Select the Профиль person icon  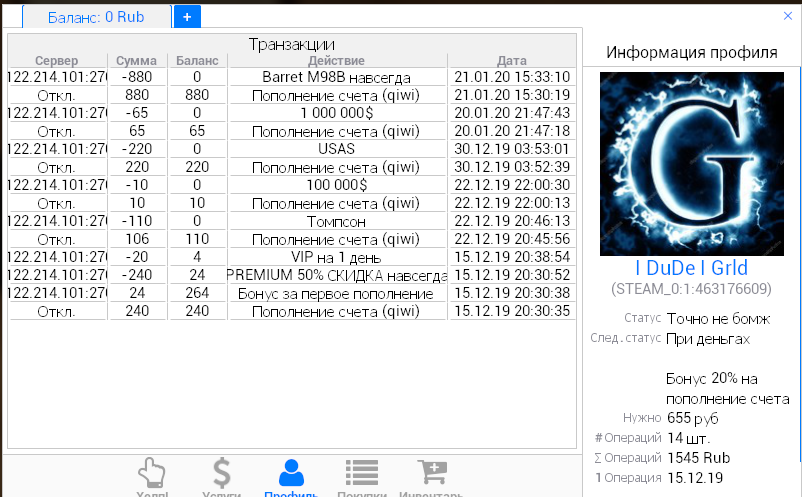pyautogui.click(x=291, y=474)
